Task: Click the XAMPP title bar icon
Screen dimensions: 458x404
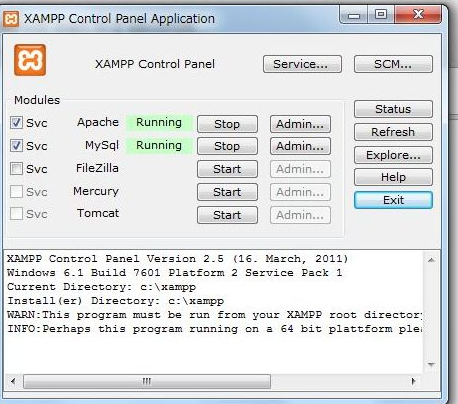Action: pyautogui.click(x=11, y=18)
